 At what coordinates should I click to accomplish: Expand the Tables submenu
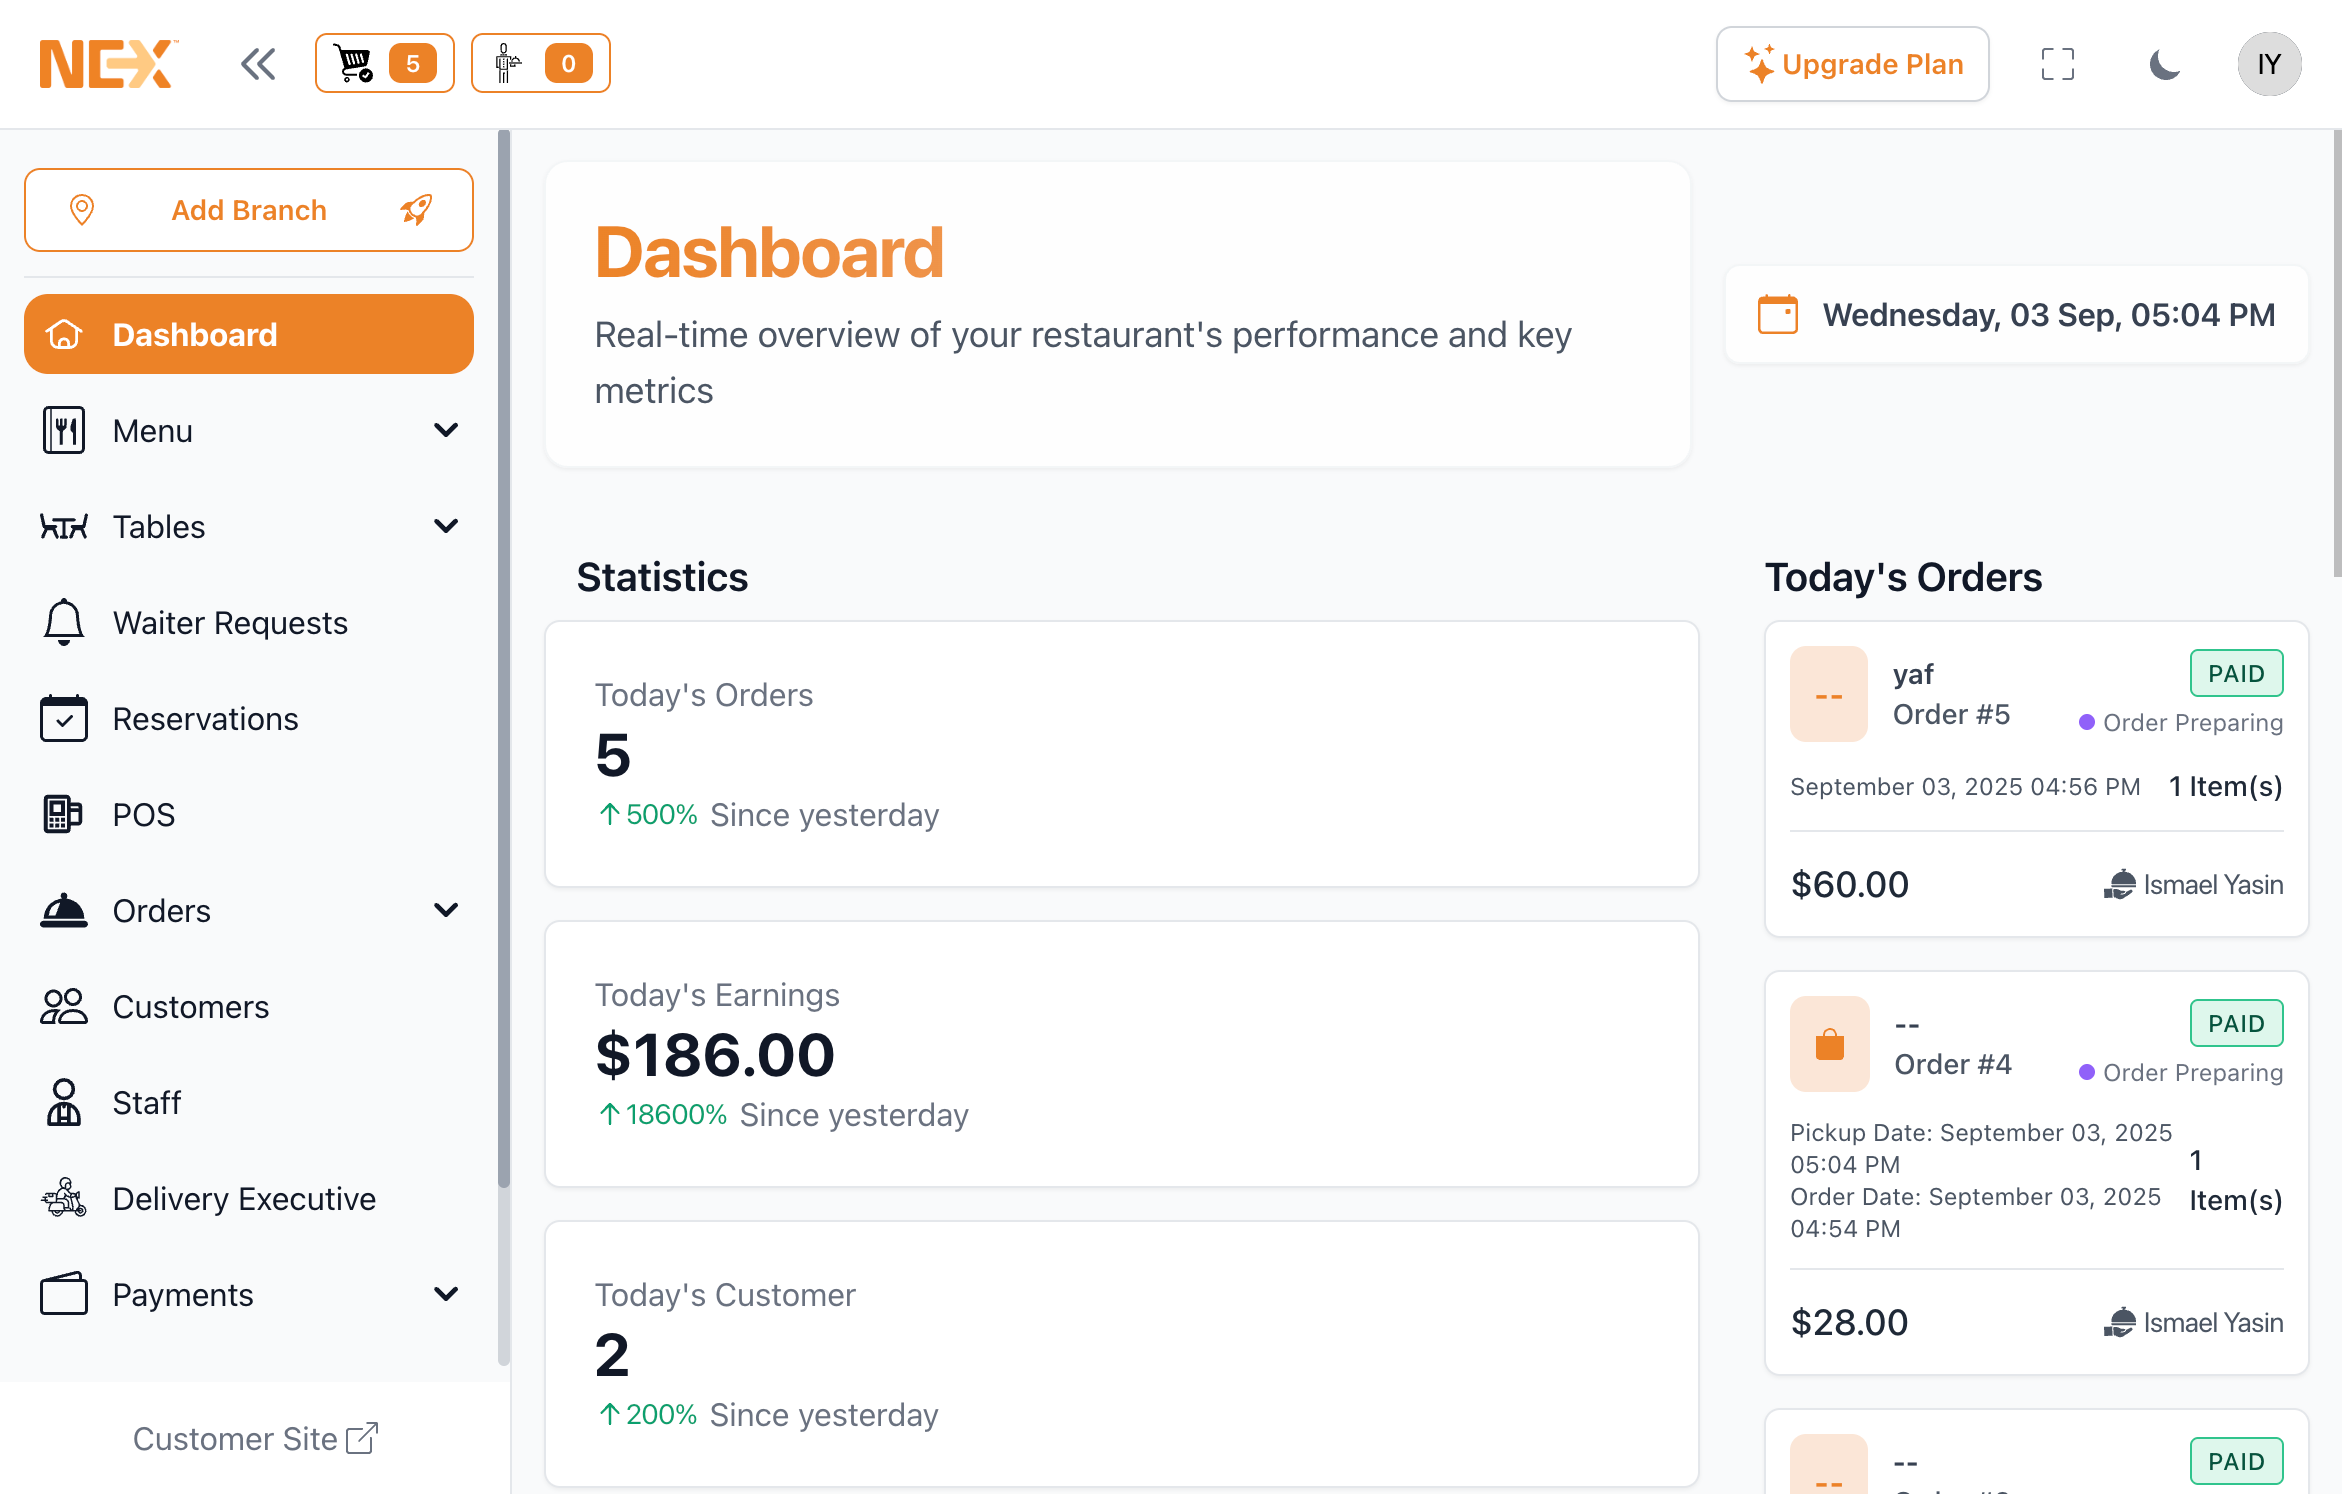(446, 527)
